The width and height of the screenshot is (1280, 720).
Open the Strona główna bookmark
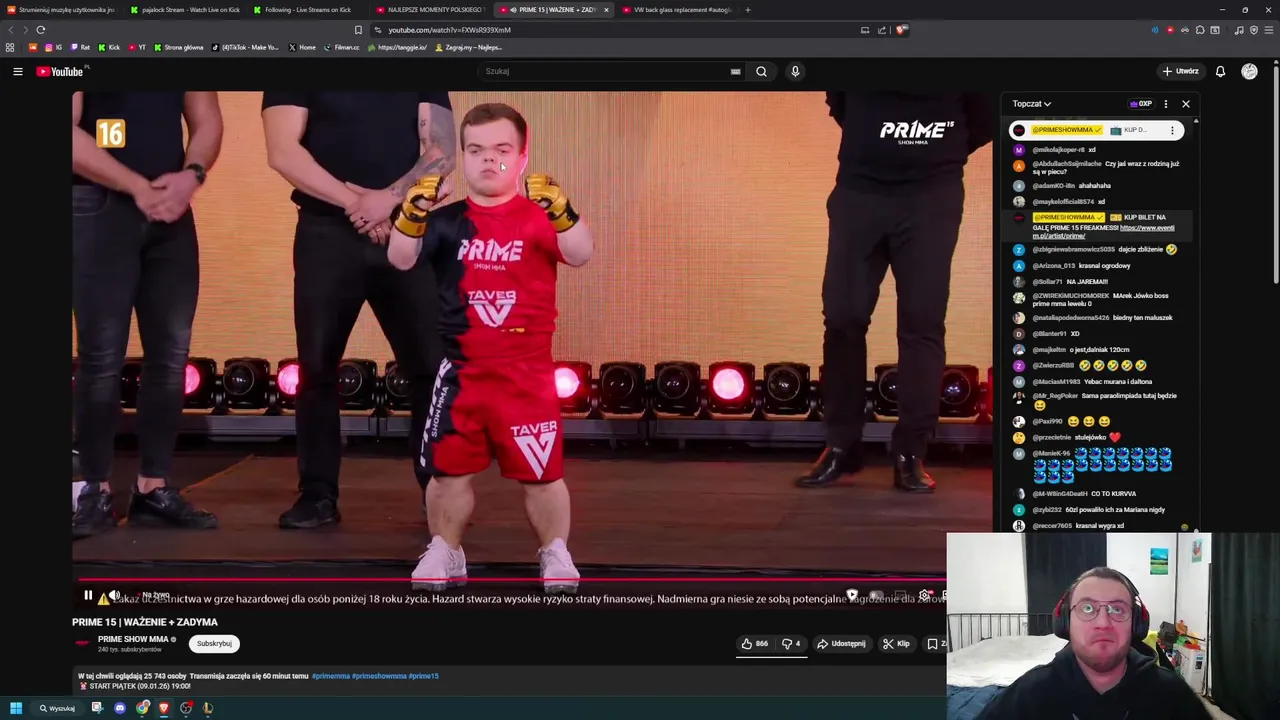point(177,47)
